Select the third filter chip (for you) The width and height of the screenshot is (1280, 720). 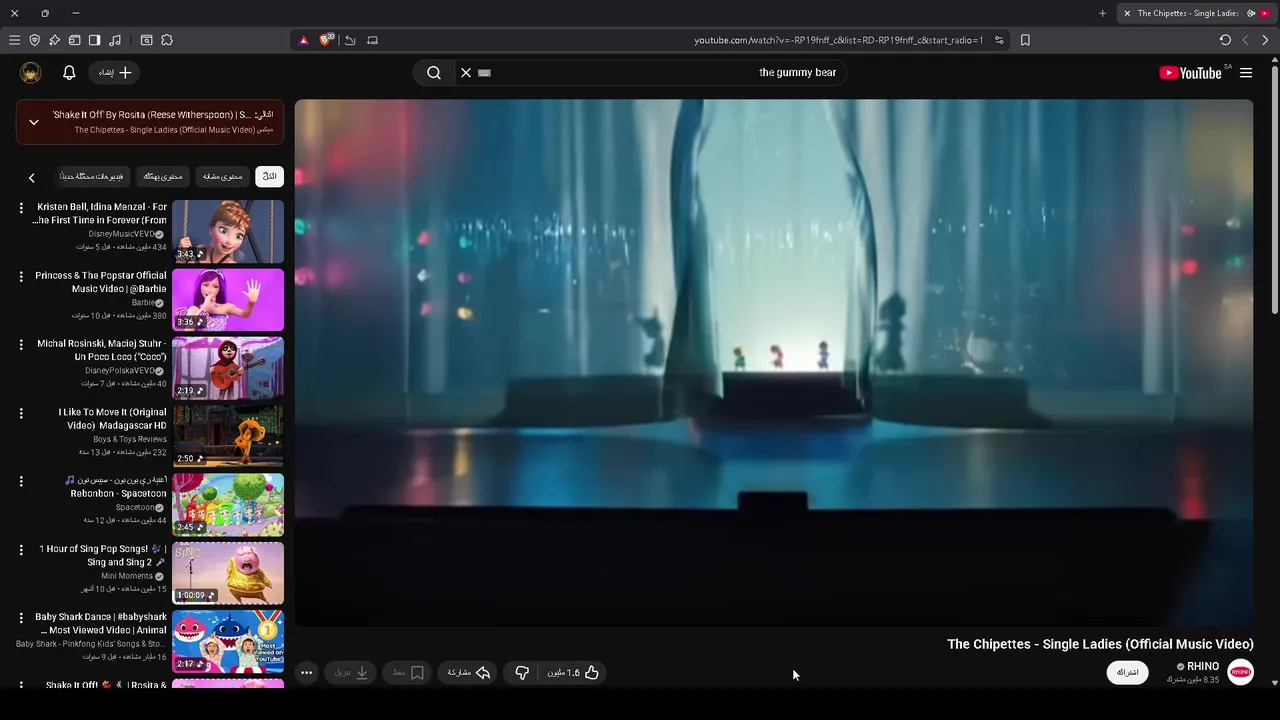163,177
